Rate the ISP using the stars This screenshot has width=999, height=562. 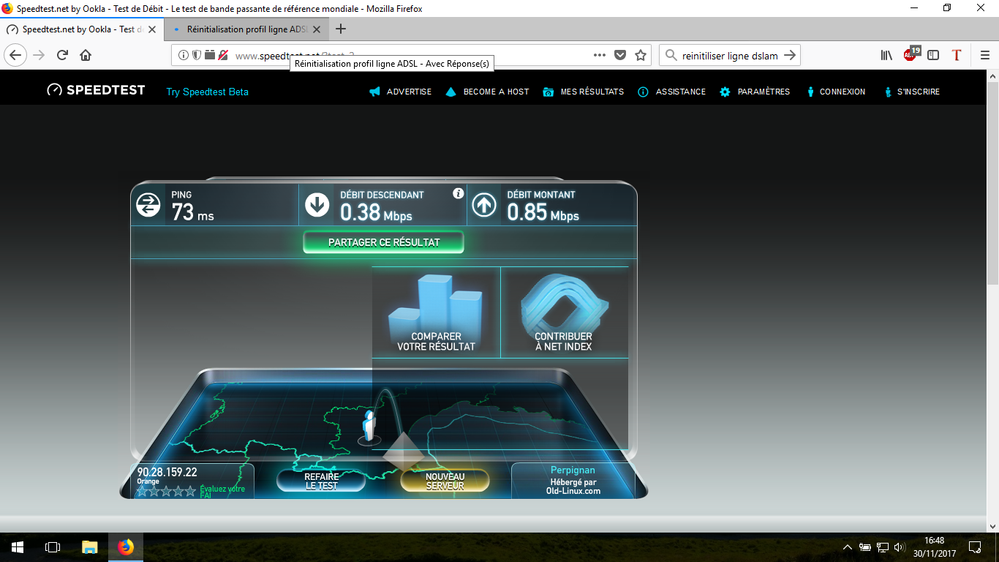(166, 491)
